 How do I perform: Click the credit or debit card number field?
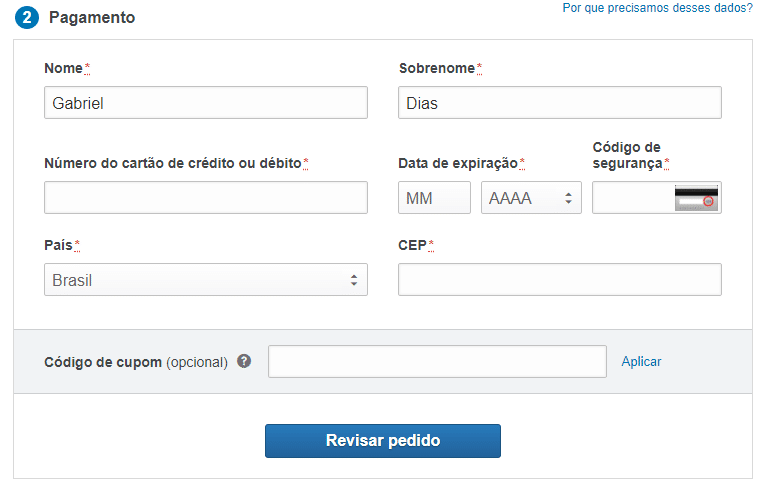coord(206,198)
